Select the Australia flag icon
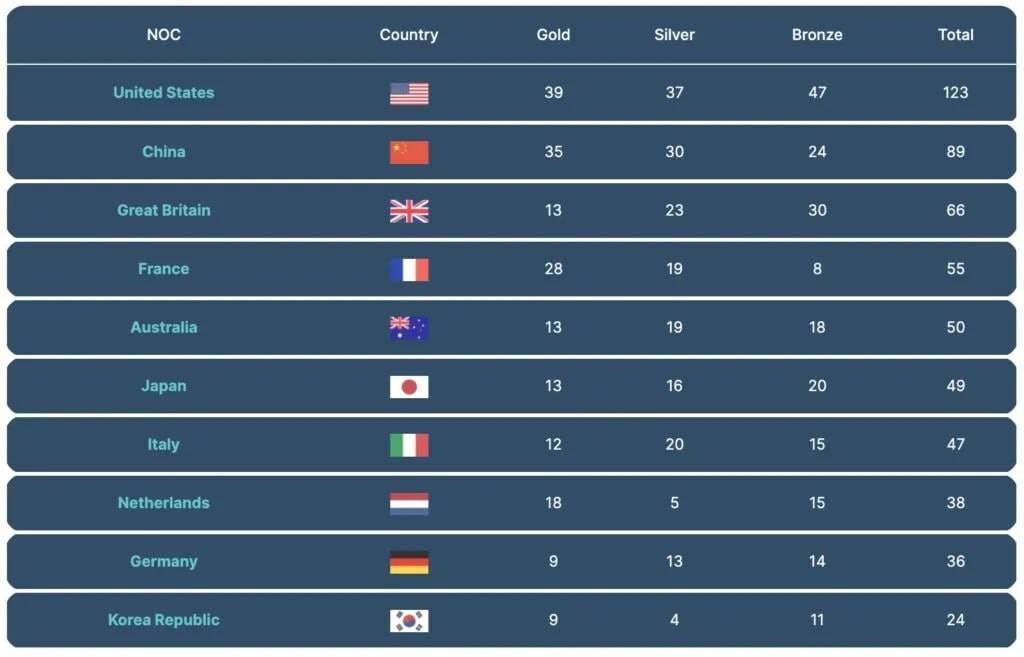The image size is (1024, 657). point(409,328)
